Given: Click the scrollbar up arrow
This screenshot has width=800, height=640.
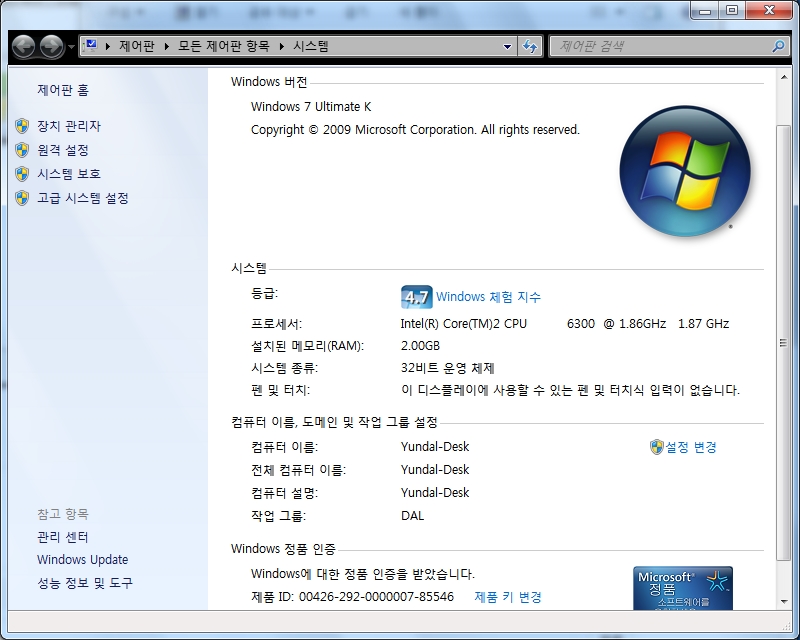Looking at the screenshot, I should pos(784,77).
